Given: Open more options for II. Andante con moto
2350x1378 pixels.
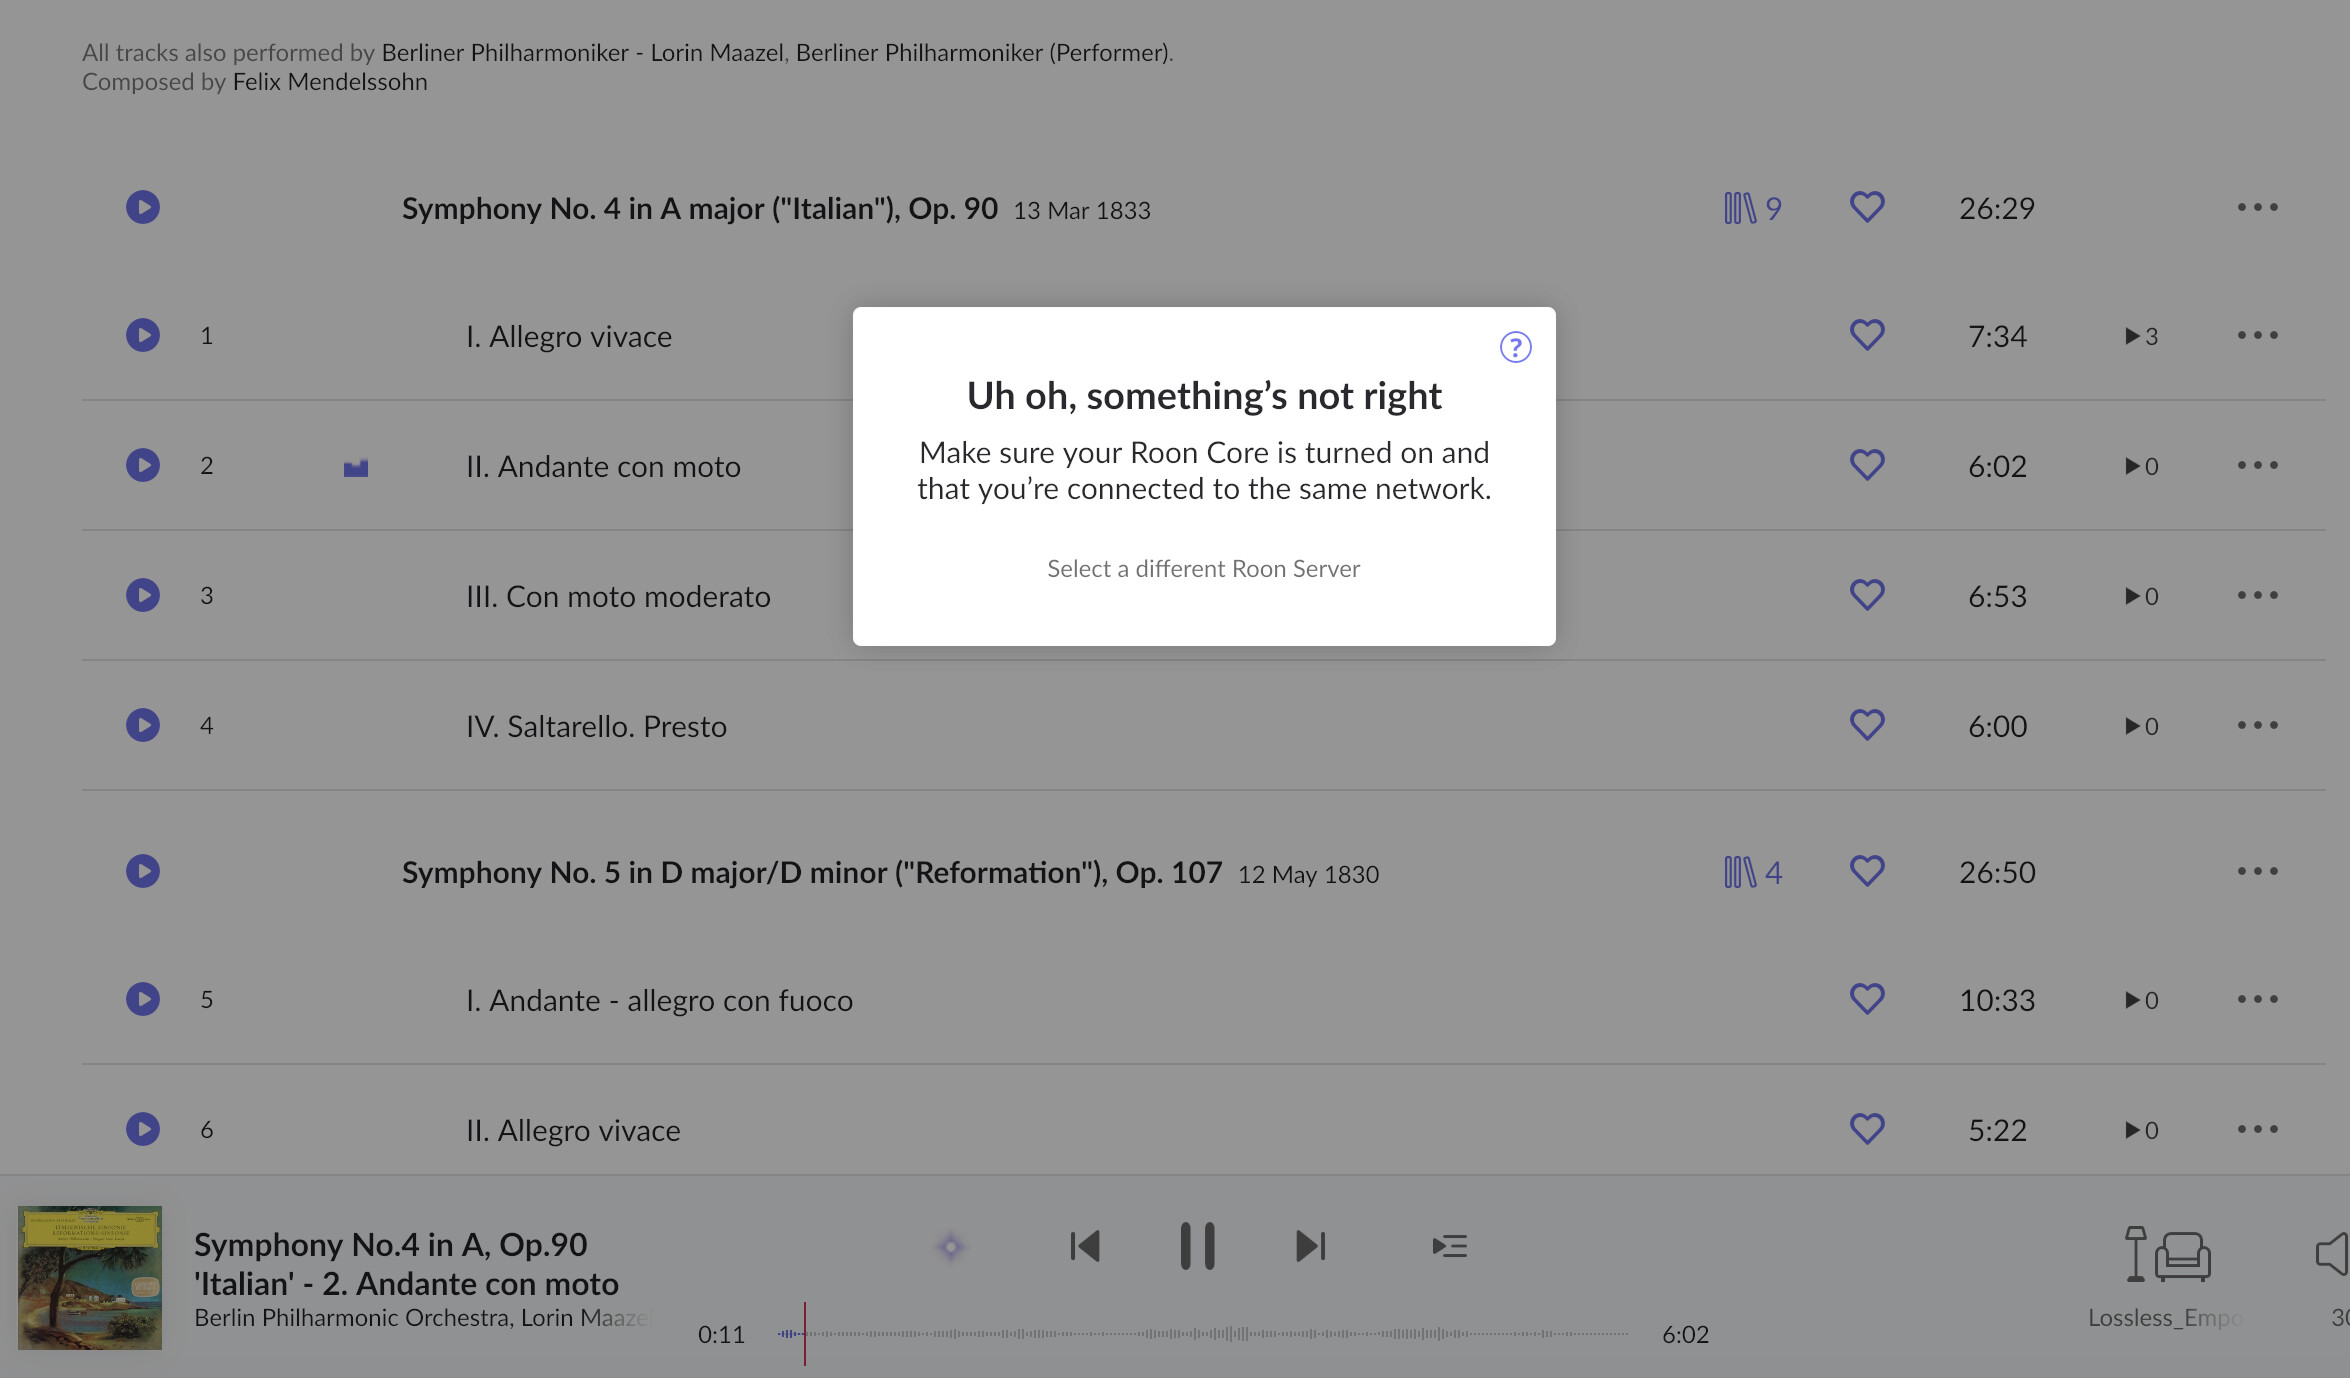Looking at the screenshot, I should (x=2258, y=465).
